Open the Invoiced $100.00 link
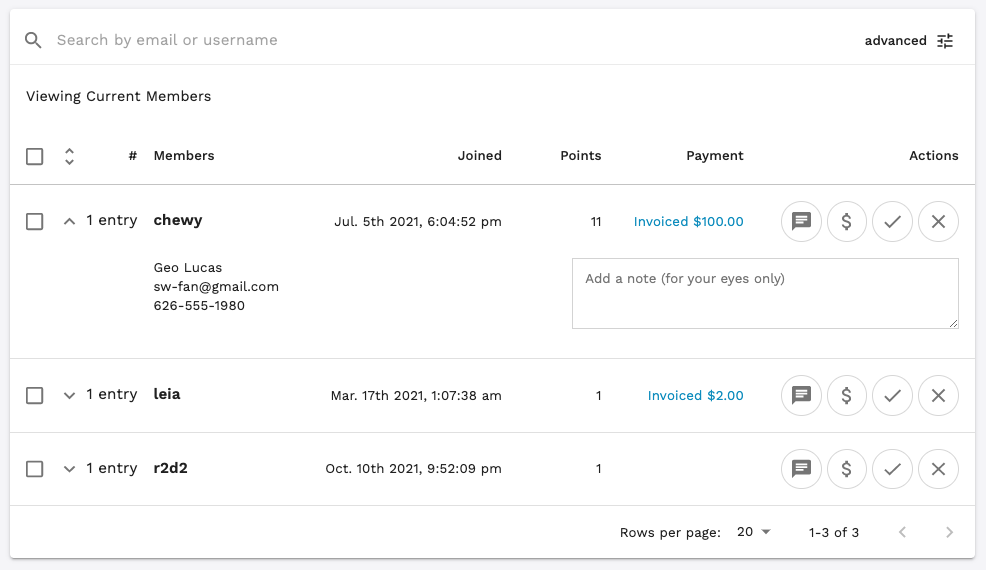 [688, 222]
